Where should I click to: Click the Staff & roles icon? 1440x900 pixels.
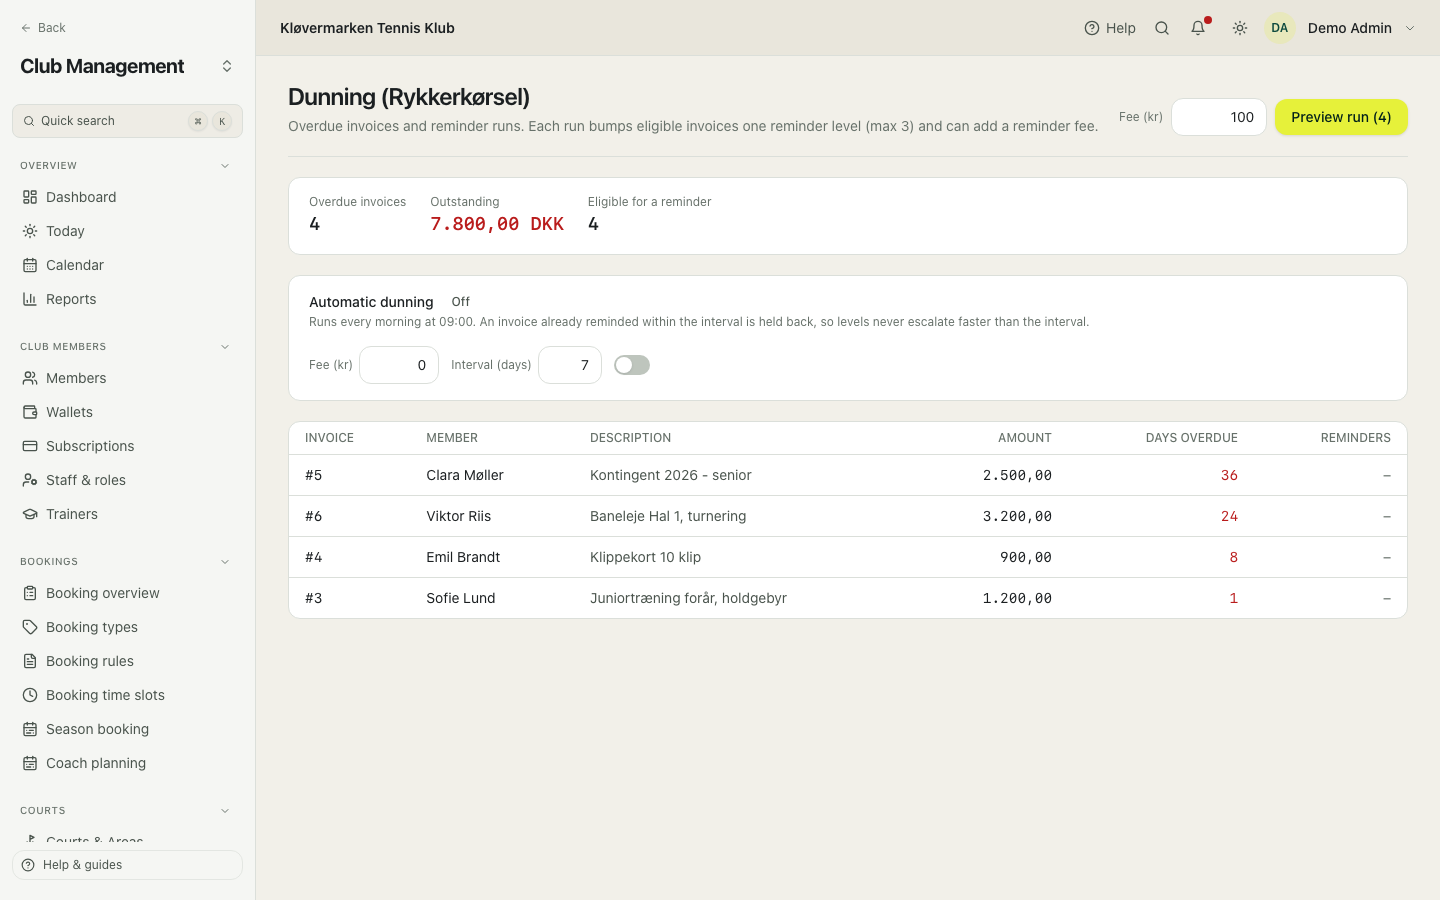coord(30,480)
